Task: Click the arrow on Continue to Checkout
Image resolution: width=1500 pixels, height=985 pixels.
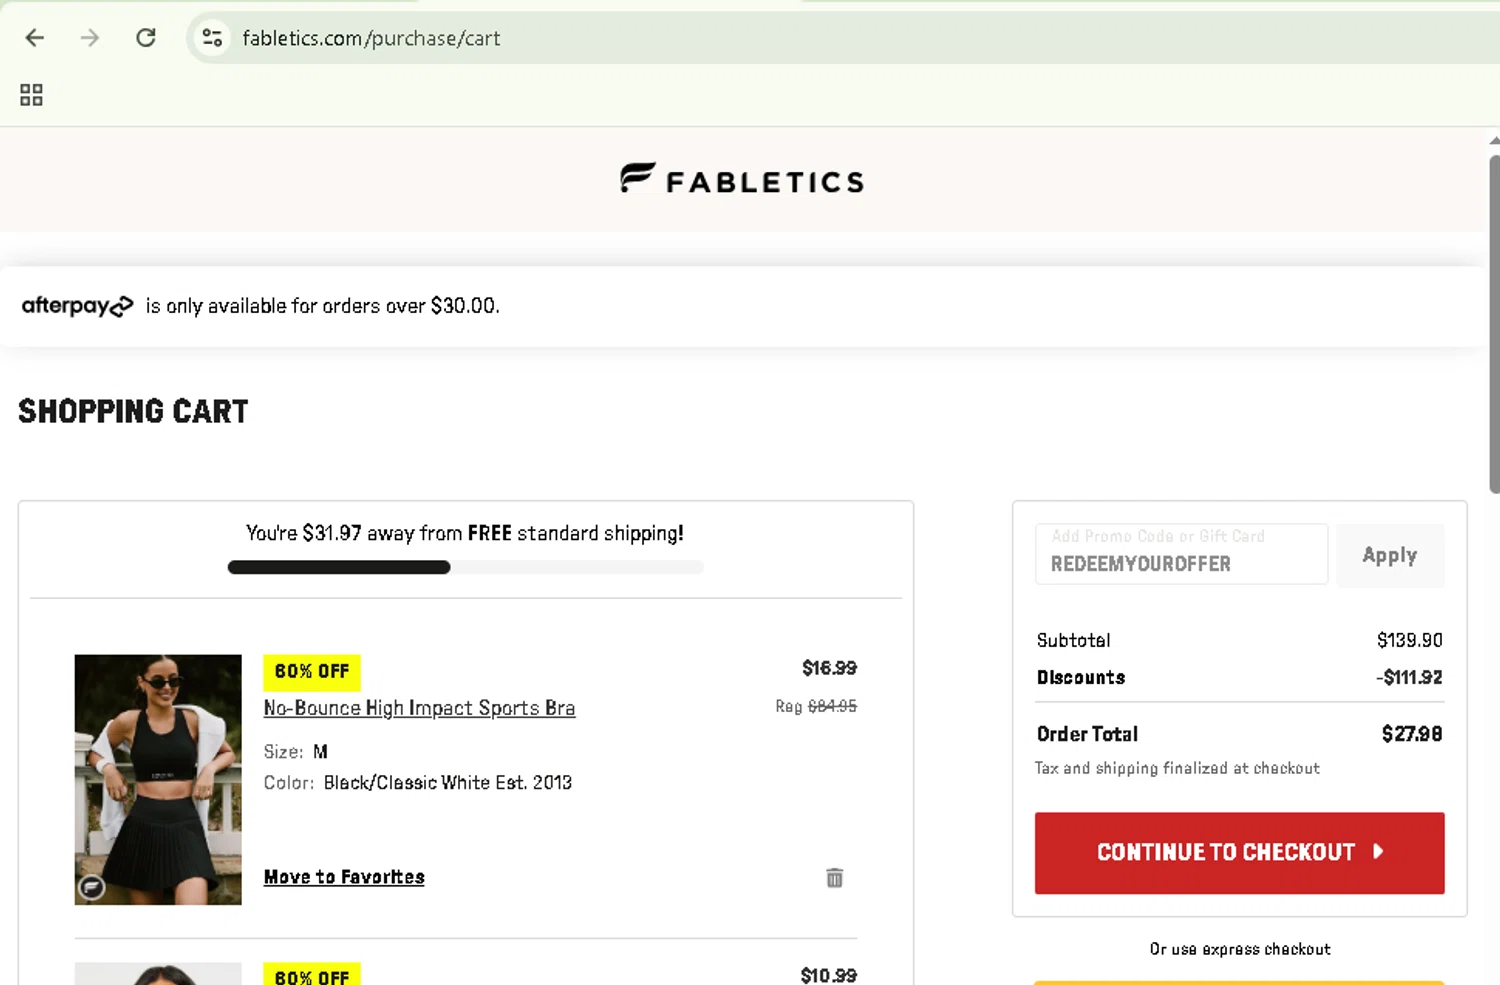Action: click(1378, 852)
